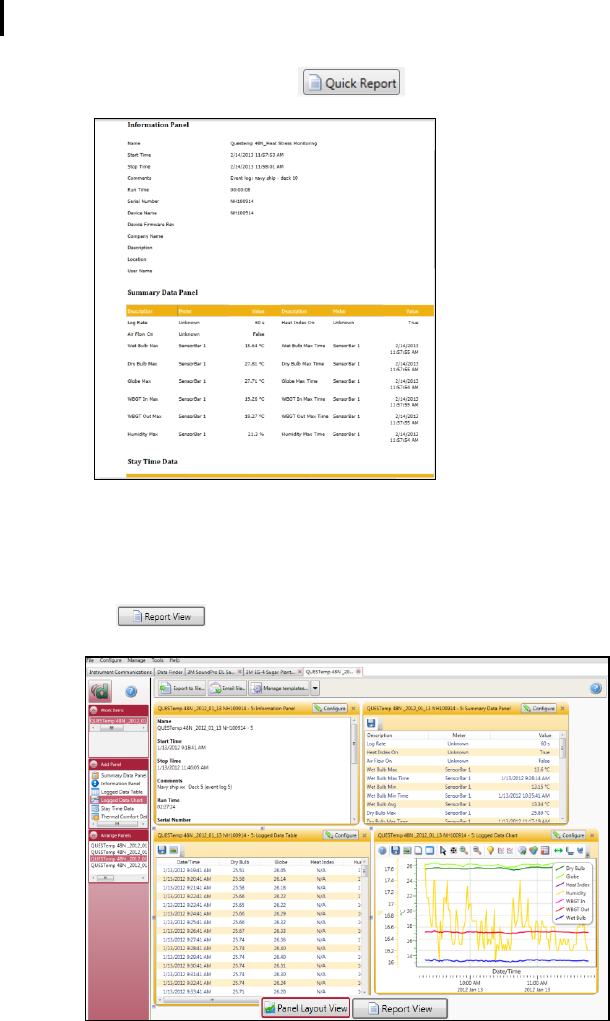Close the Logged Data Table panel
Viewport: 610px width, 1021px height.
pyautogui.click(x=365, y=835)
